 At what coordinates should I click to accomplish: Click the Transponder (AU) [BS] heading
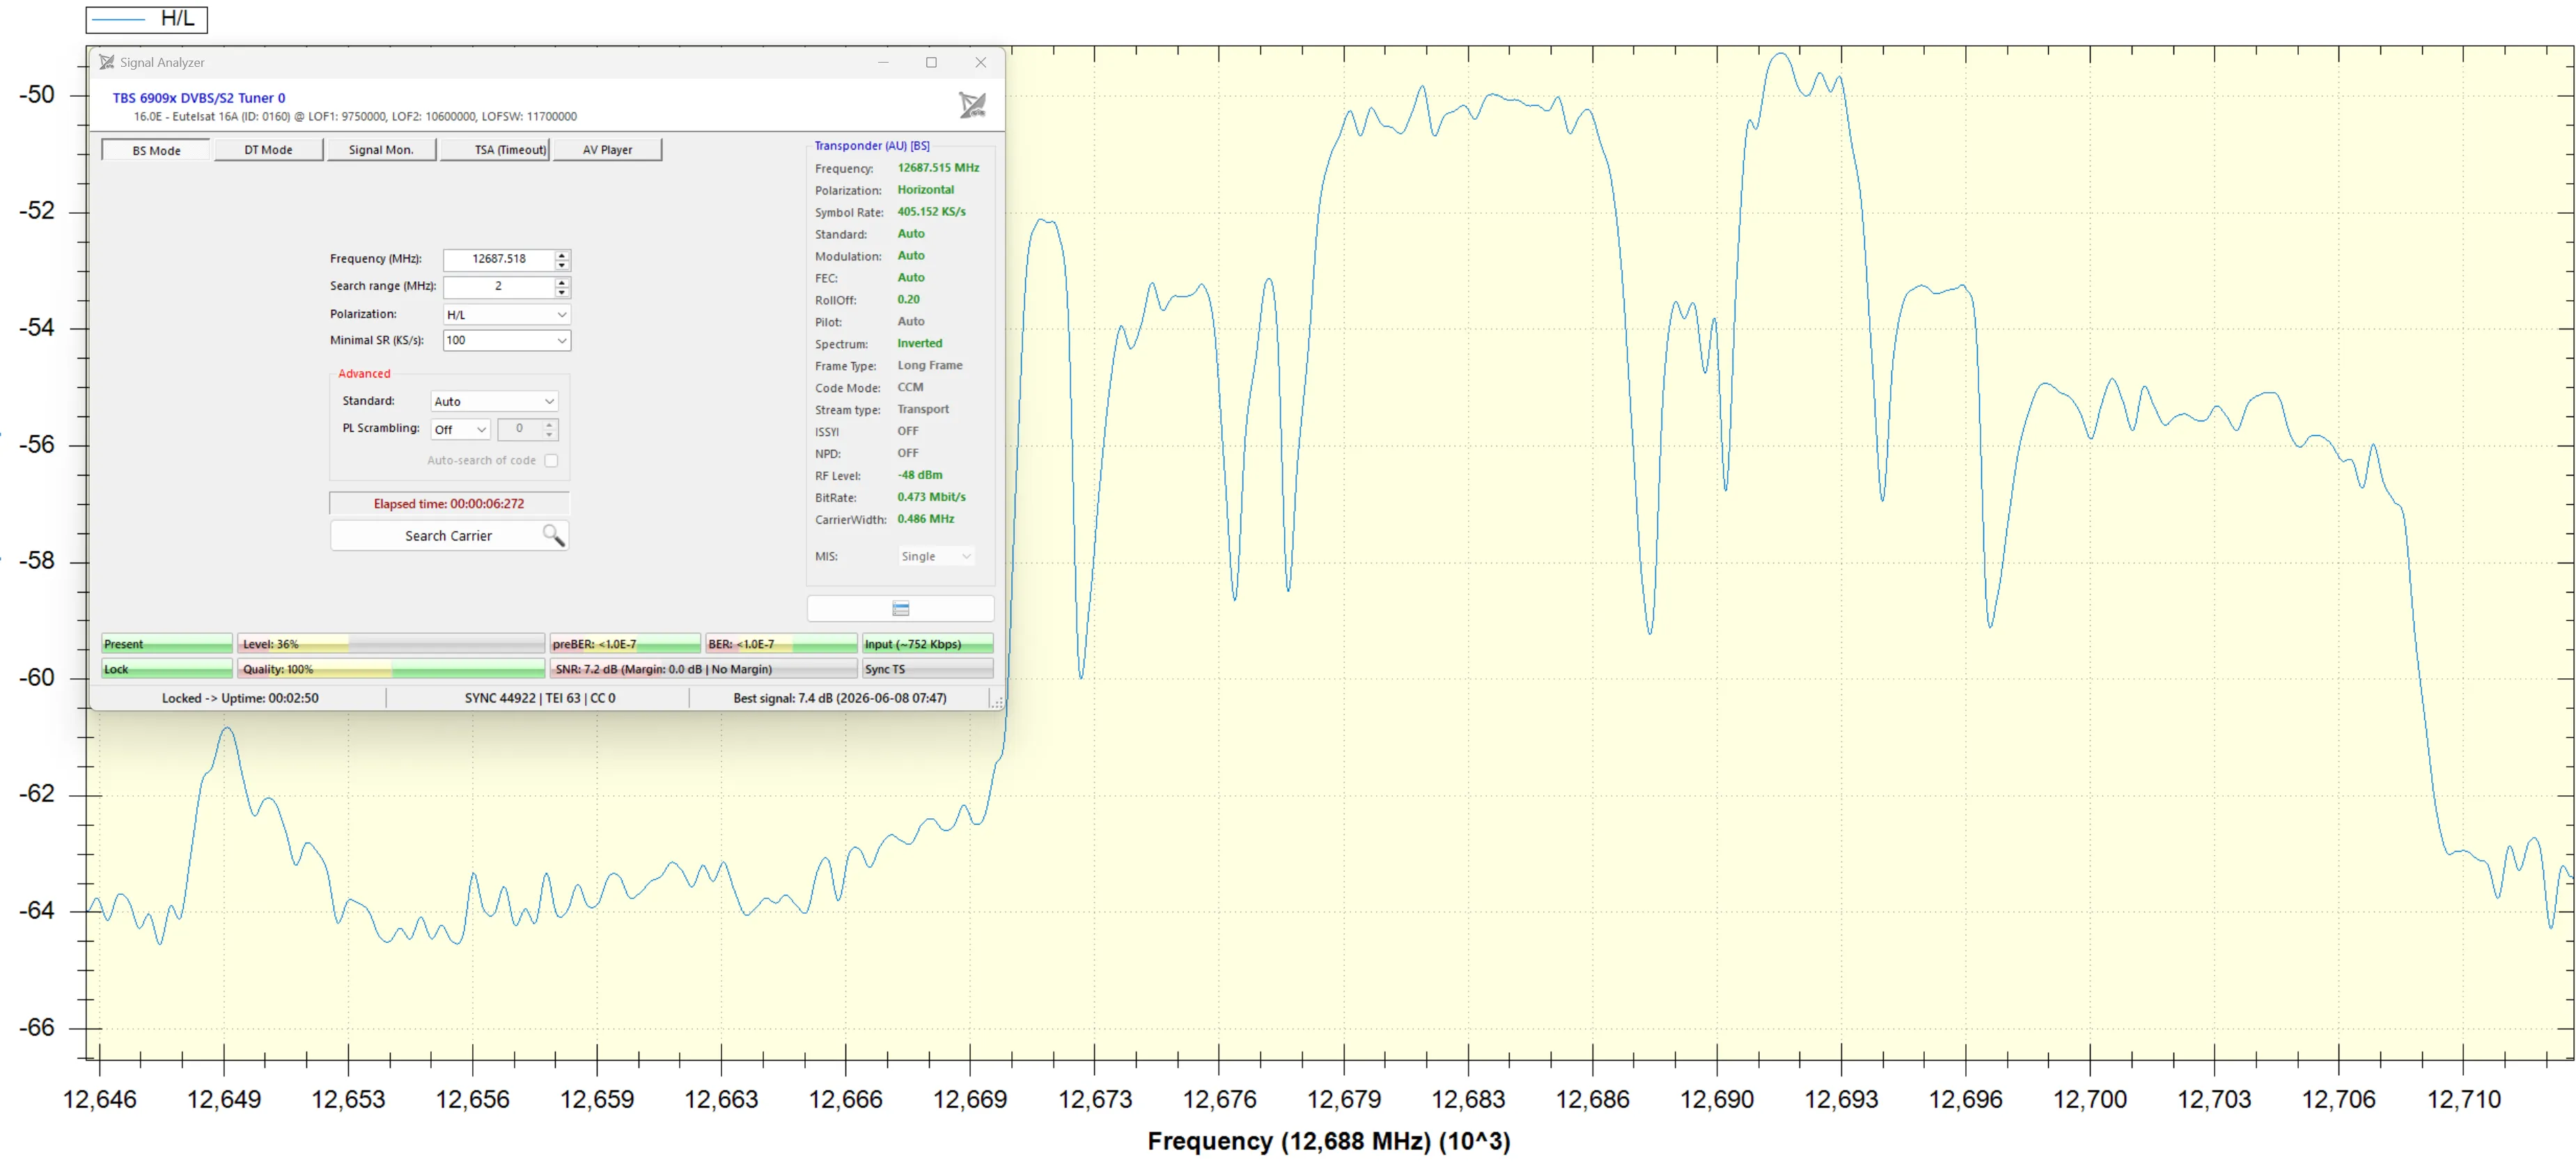(871, 146)
